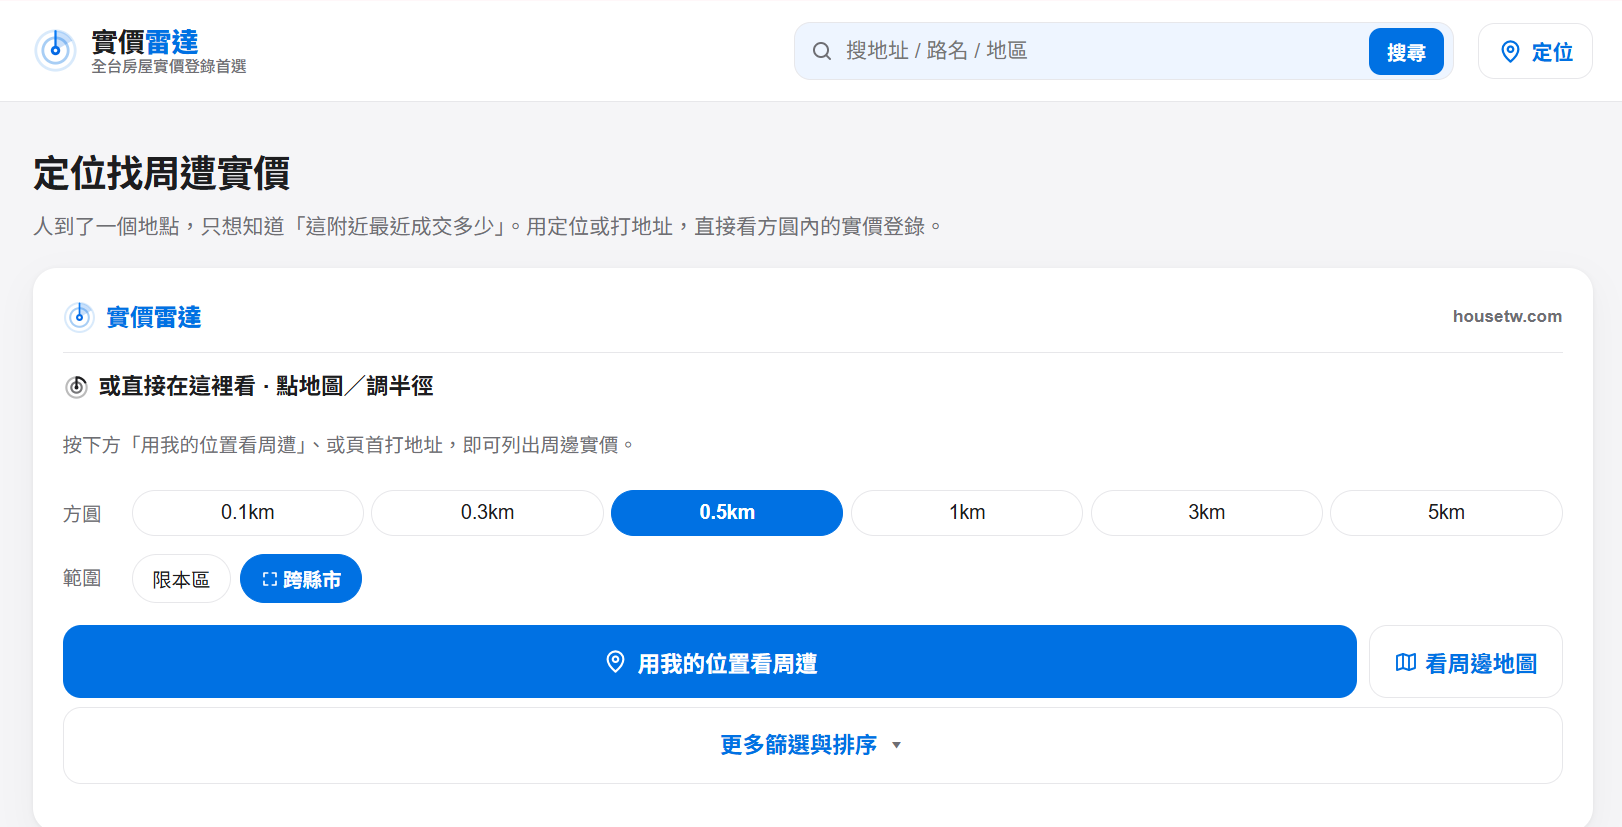The height and width of the screenshot is (827, 1622).
Task: Click the map icon in 看周邊地圖 button
Action: pos(1406,663)
